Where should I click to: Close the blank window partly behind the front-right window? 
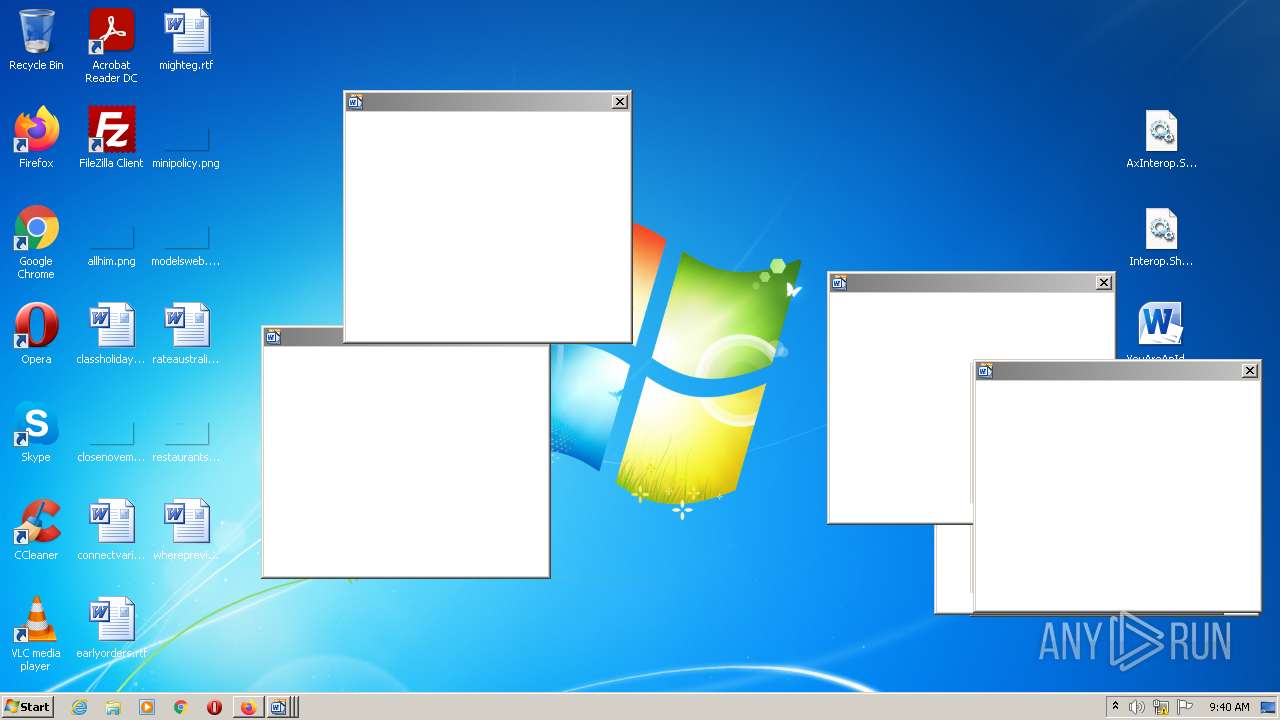(1104, 283)
